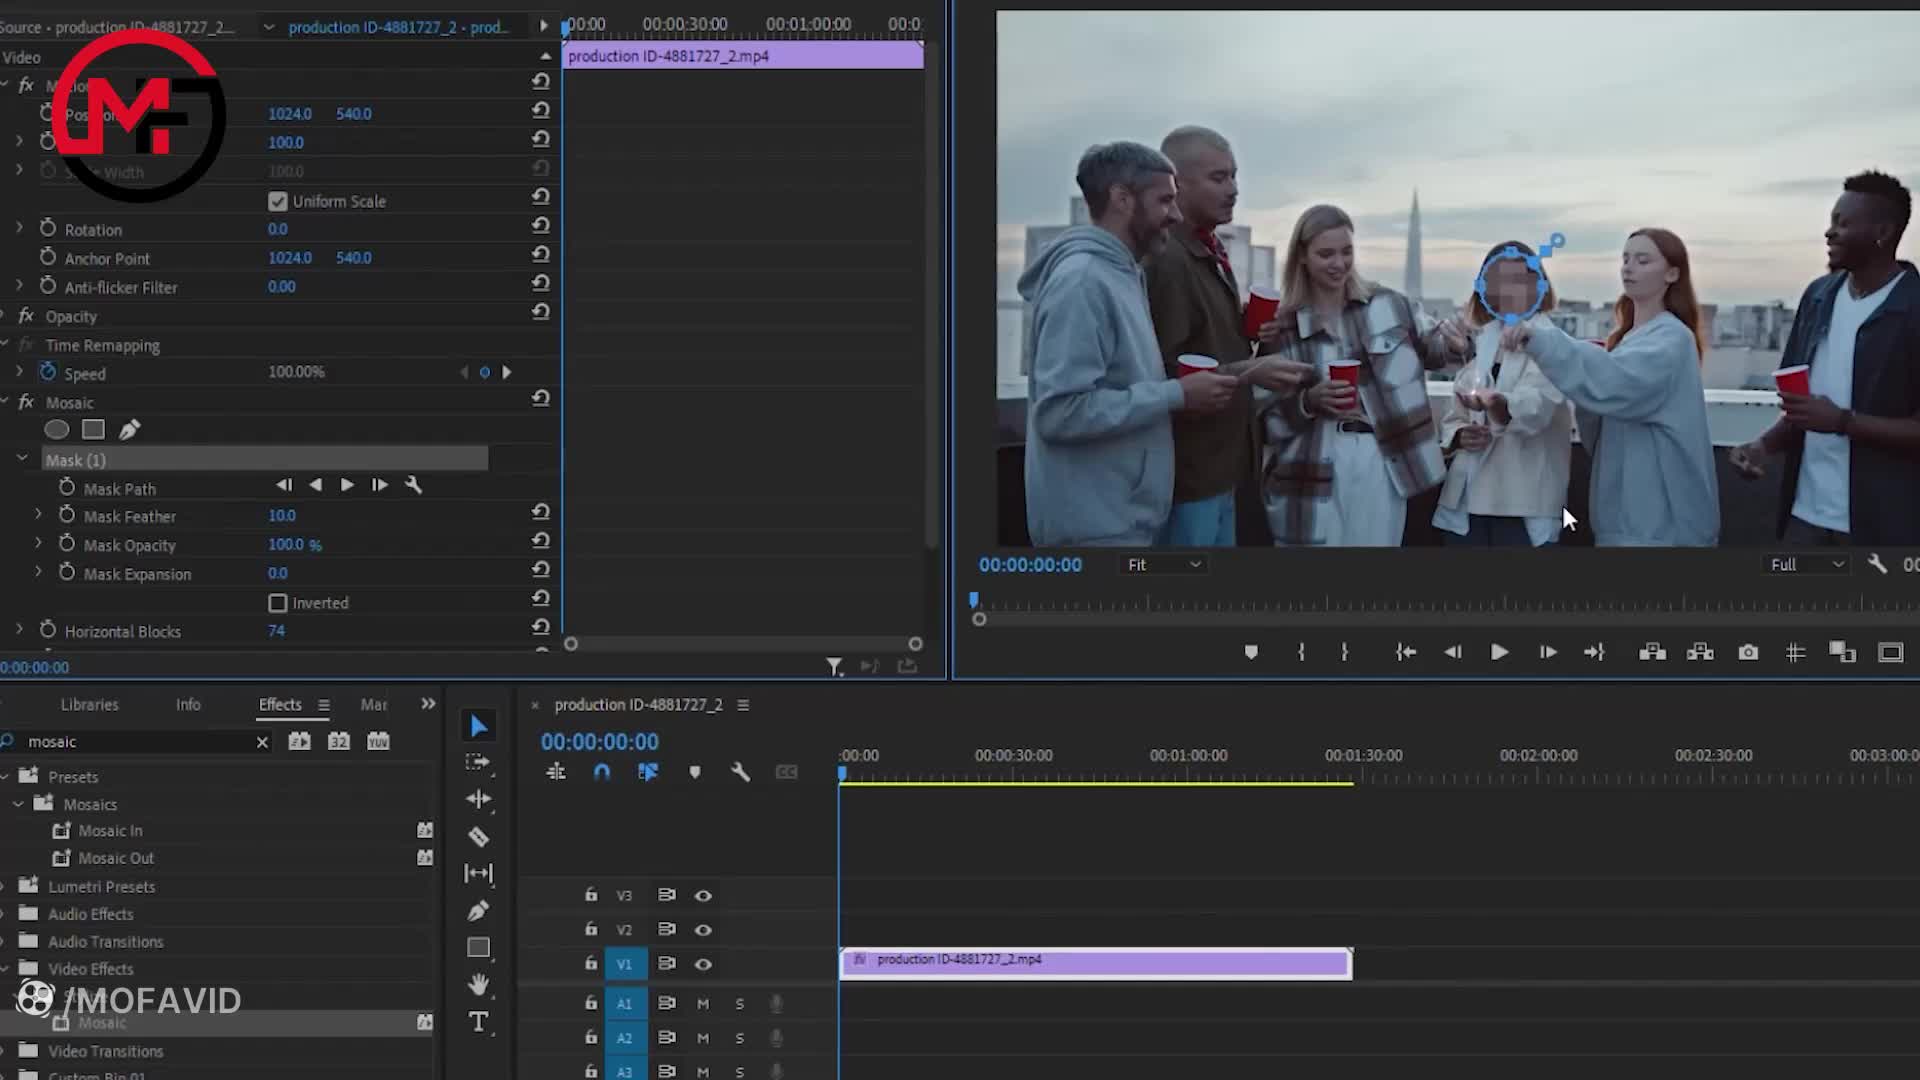
Task: Toggle the timeline Snap magnet icon
Action: tap(601, 772)
